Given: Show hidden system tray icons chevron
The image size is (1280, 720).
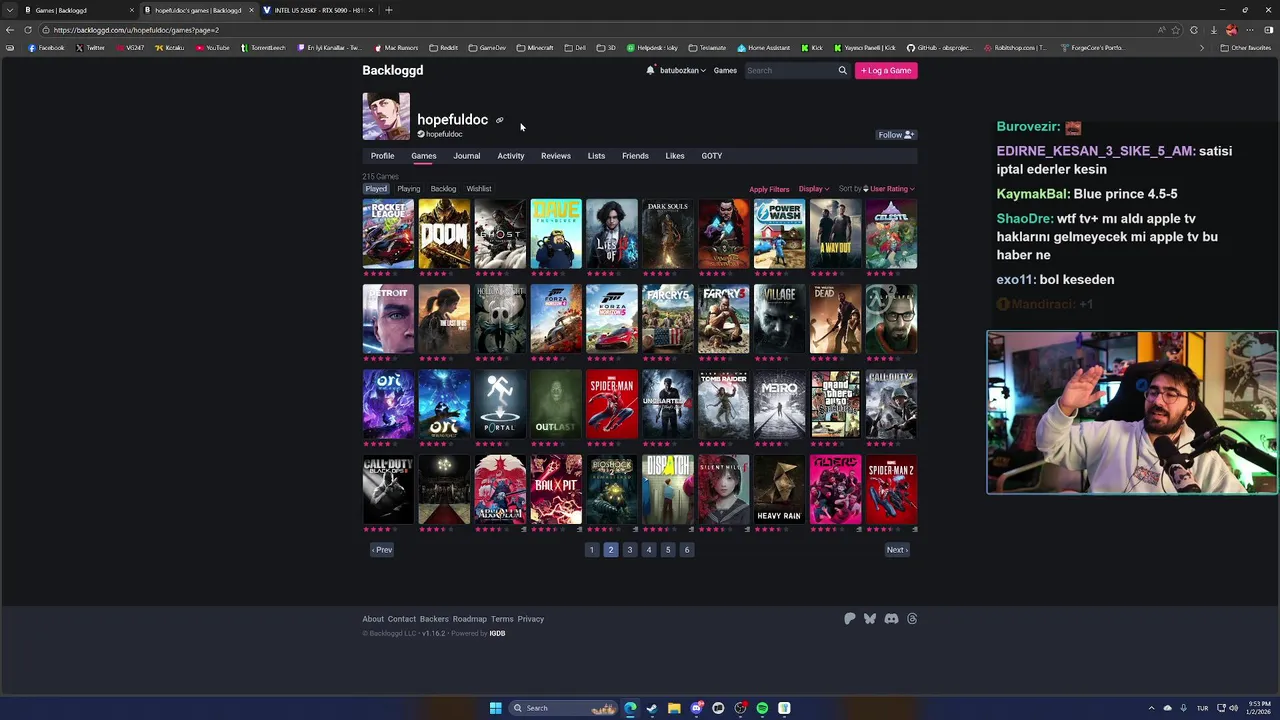Looking at the screenshot, I should tap(1151, 708).
